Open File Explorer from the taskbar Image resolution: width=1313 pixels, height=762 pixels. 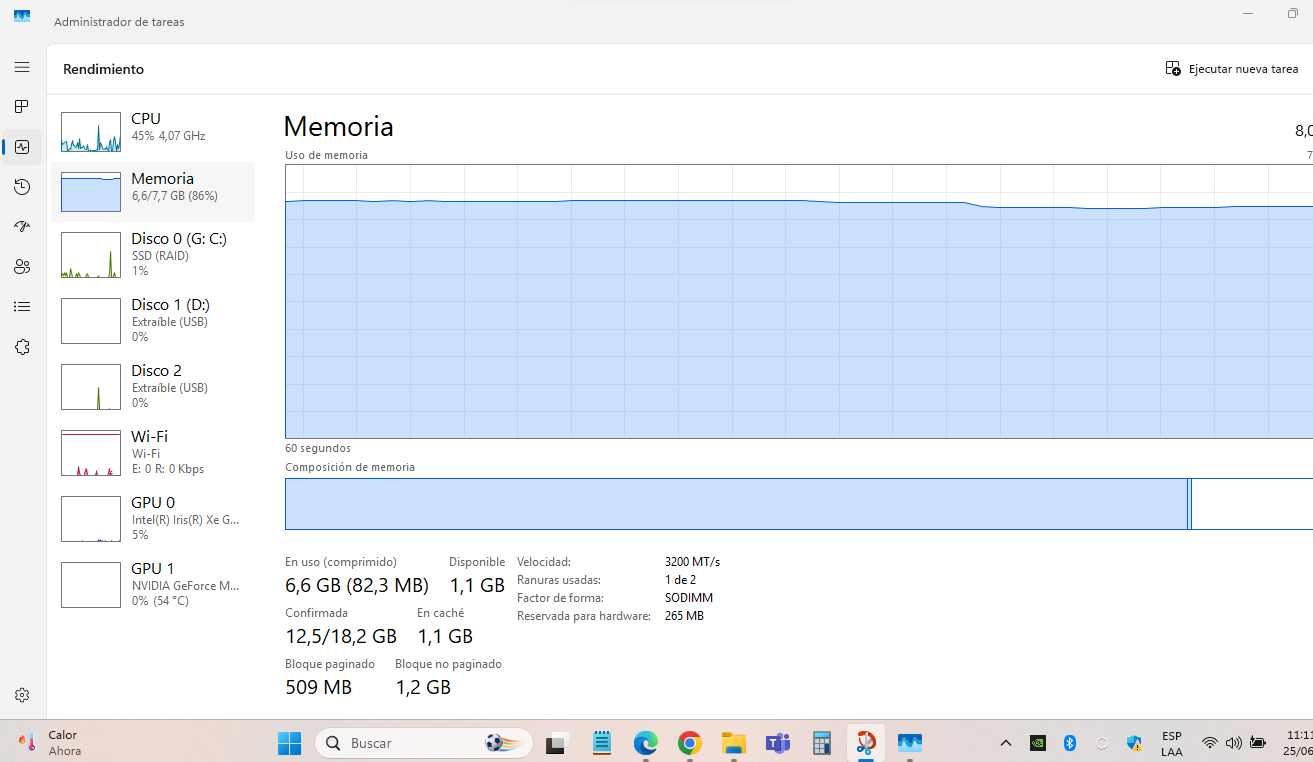[734, 743]
